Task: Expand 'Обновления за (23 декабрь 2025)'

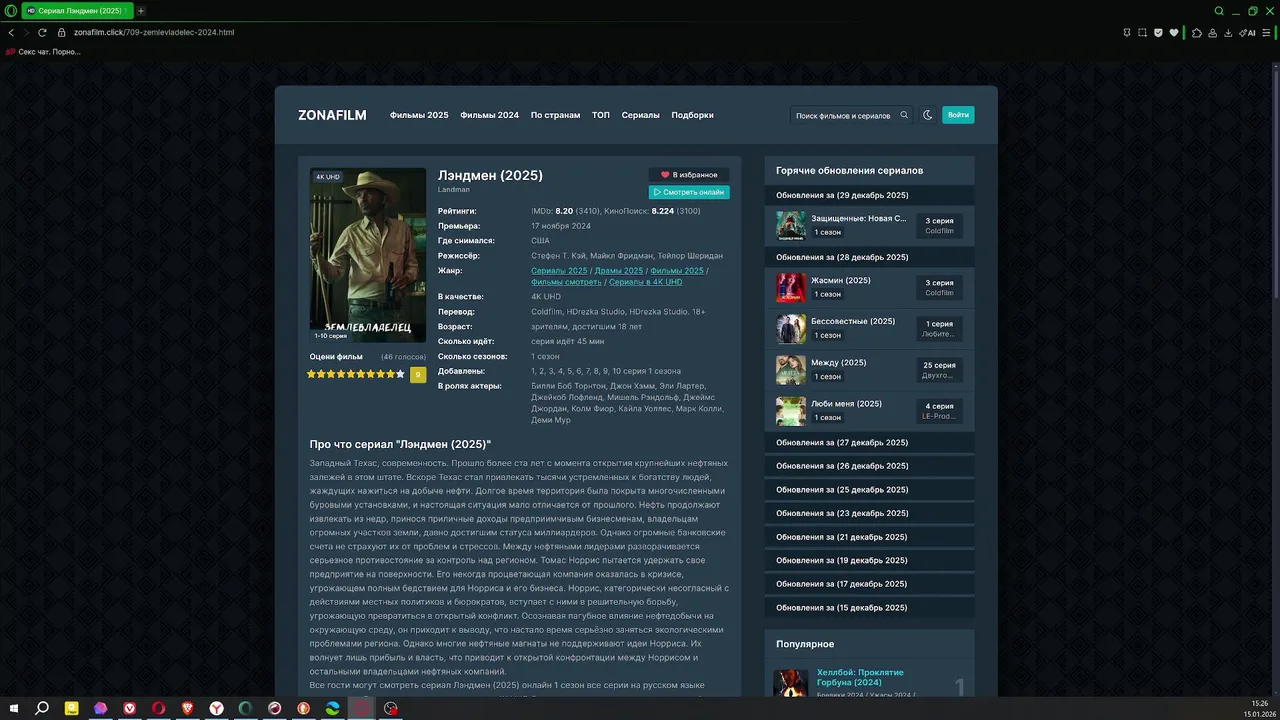Action: point(869,513)
